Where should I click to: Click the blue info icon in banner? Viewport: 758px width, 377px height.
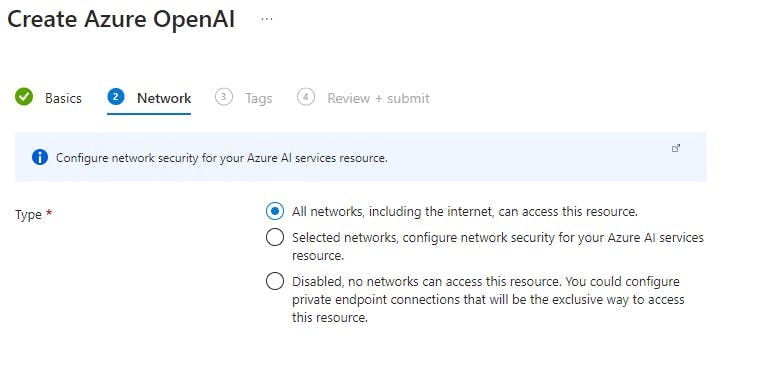[x=40, y=157]
